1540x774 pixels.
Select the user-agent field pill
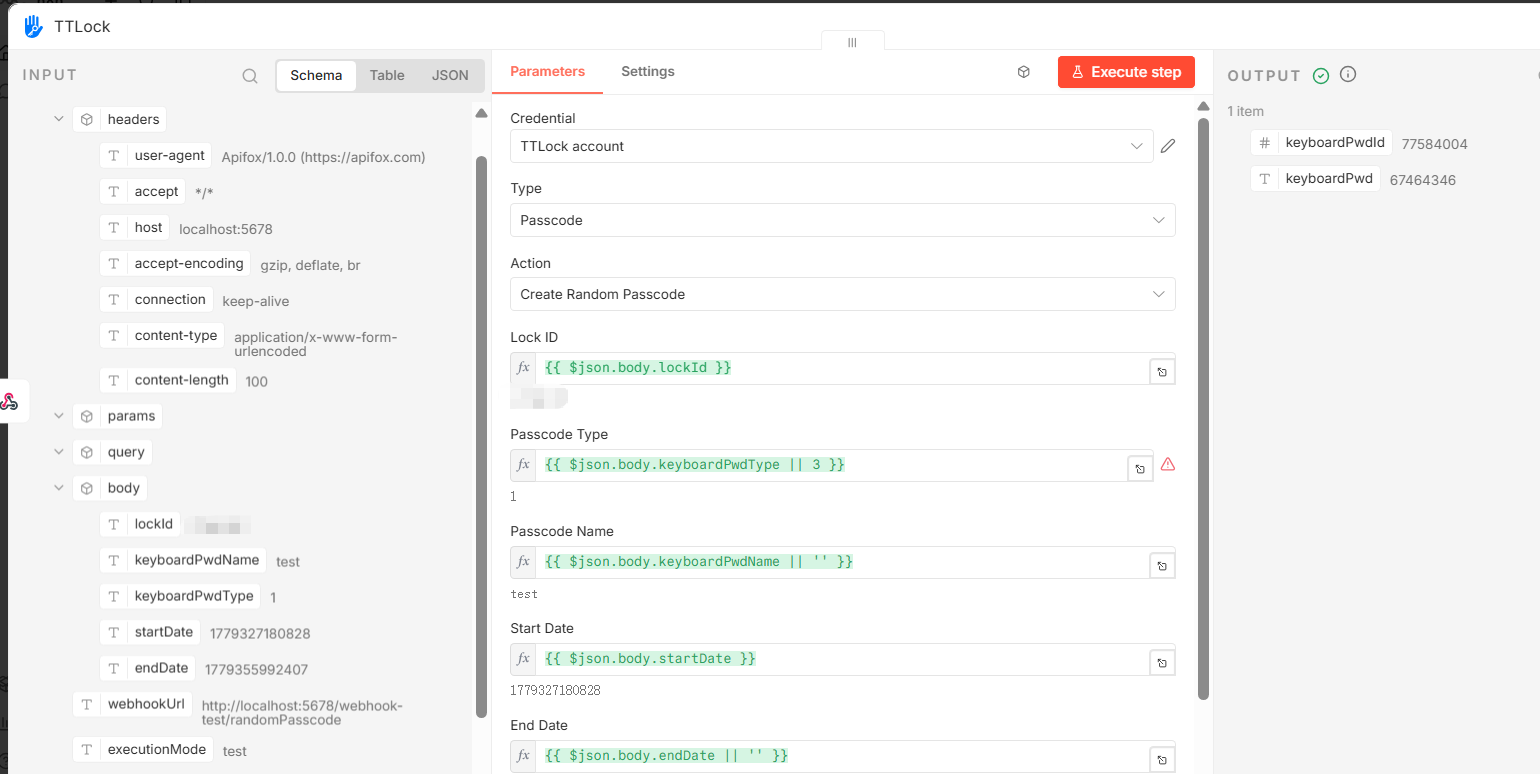156,156
